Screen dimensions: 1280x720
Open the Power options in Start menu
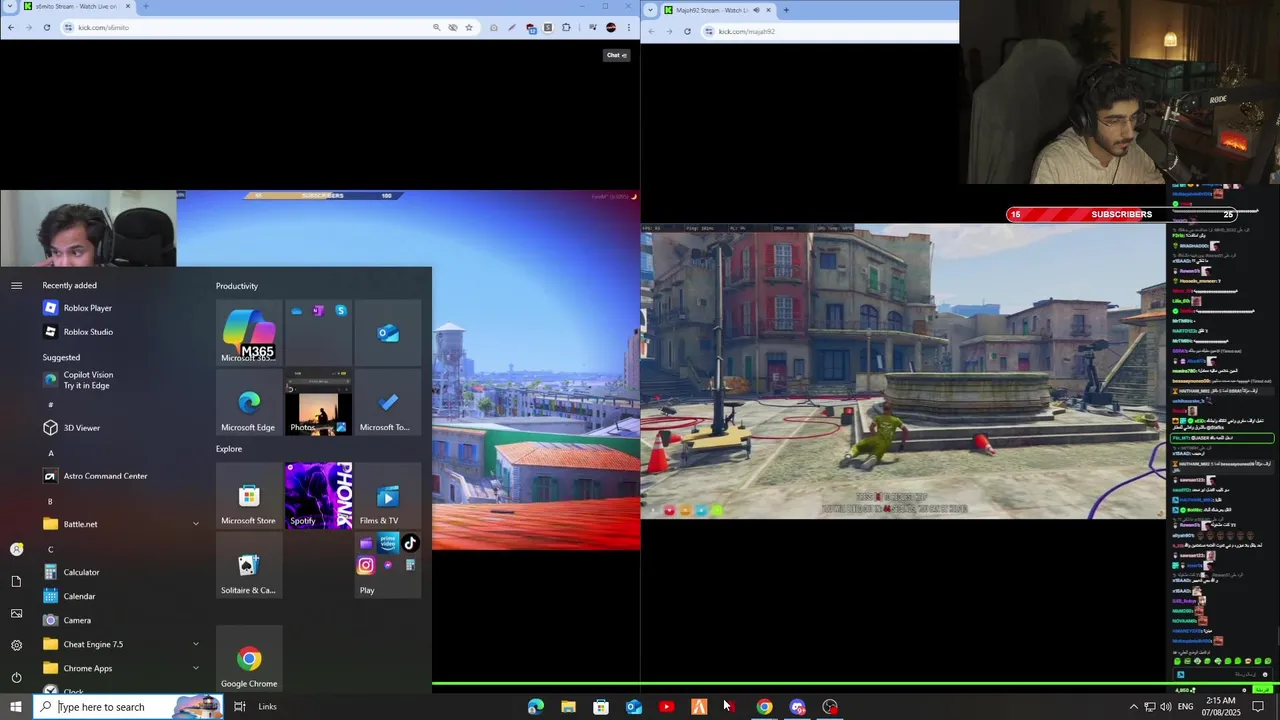tap(16, 677)
